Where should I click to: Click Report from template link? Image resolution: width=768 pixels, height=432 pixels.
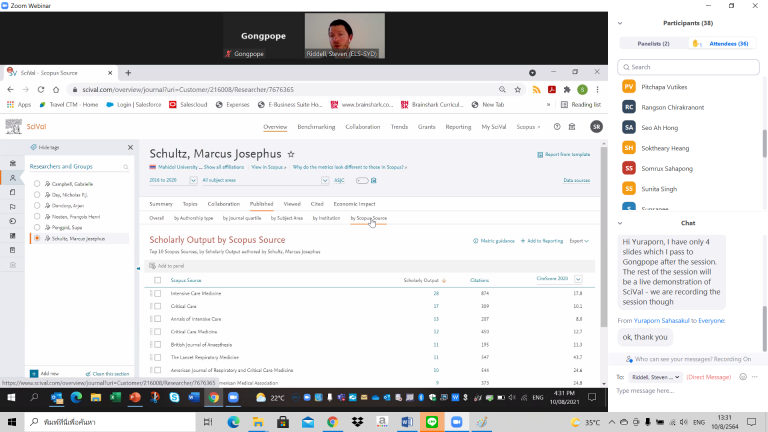[563, 154]
